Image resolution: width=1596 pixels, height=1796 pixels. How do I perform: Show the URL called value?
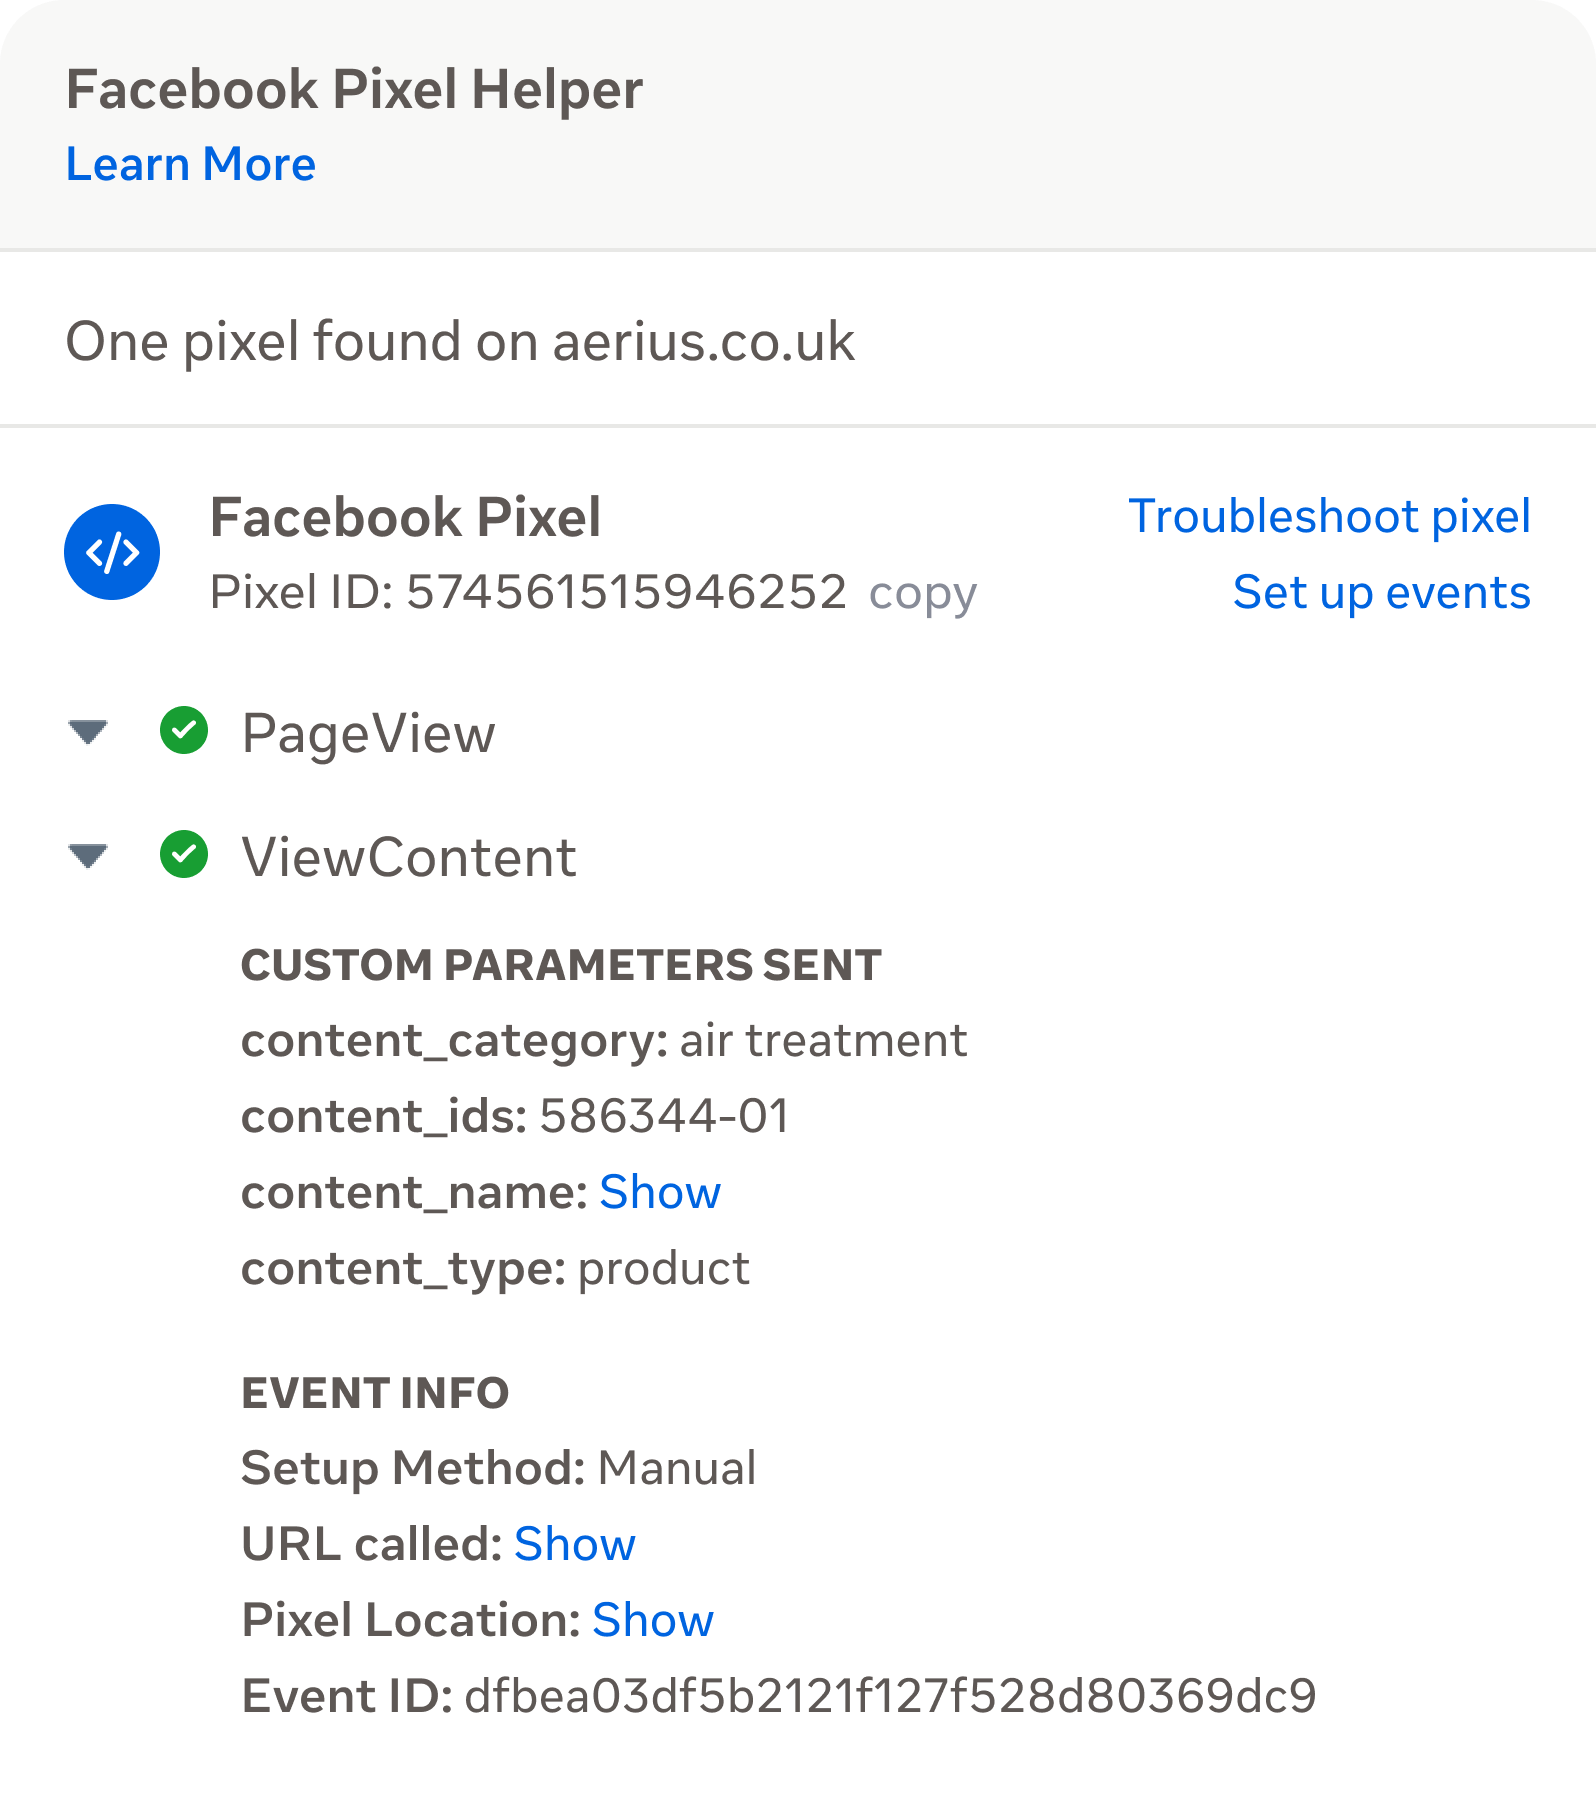[x=574, y=1545]
